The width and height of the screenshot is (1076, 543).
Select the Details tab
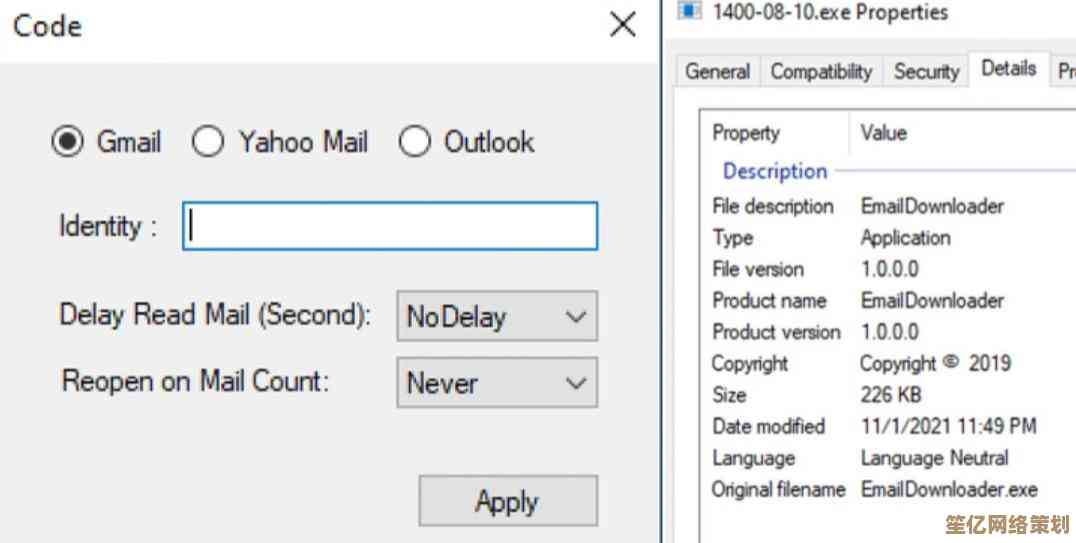[x=1008, y=69]
